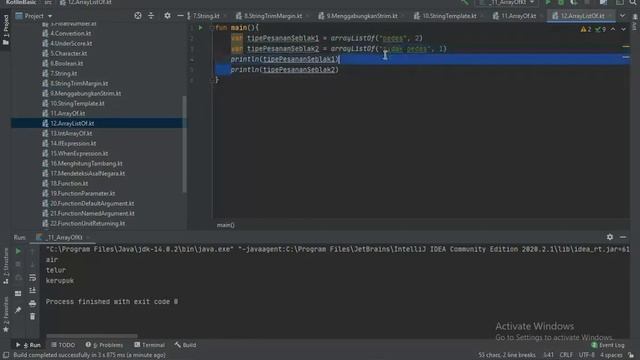The image size is (640, 360).
Task: Click the Search Everywhere magnifier icon
Action: click(633, 2)
